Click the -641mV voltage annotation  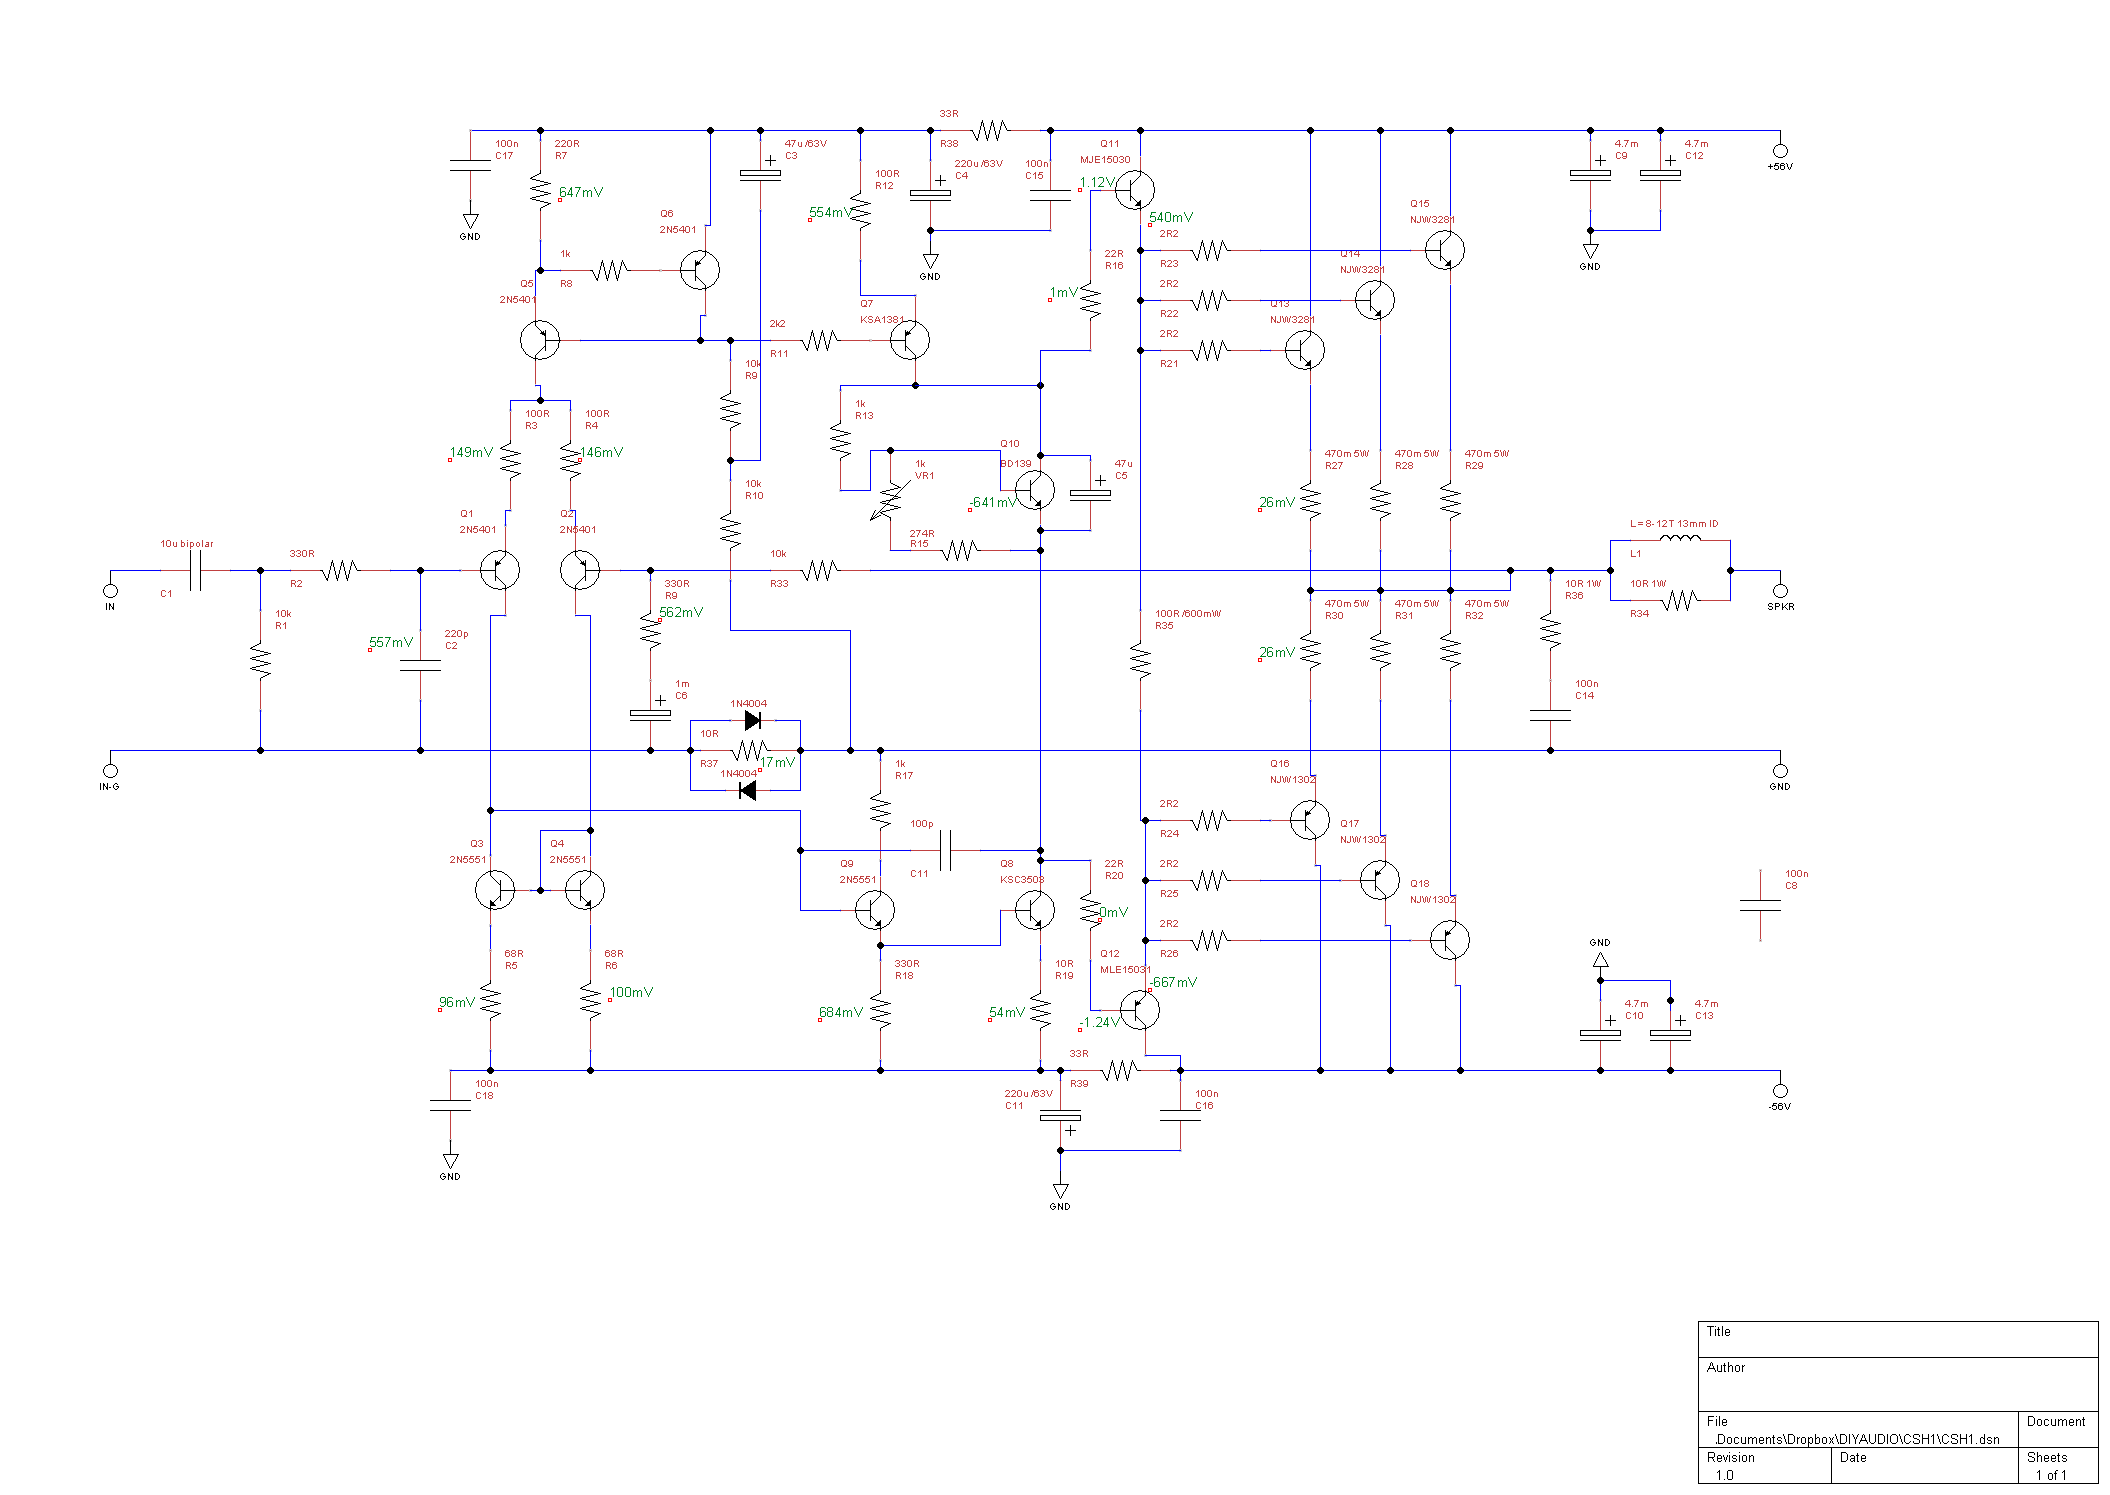pyautogui.click(x=993, y=502)
